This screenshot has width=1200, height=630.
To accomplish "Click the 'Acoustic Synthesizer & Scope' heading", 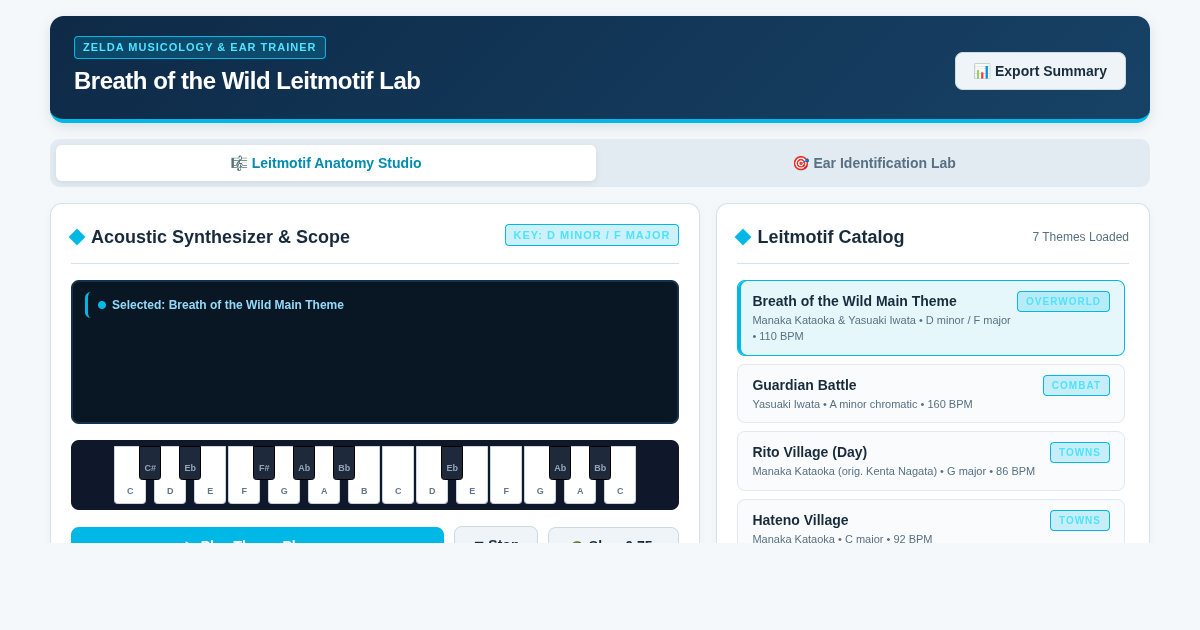I will pyautogui.click(x=220, y=237).
